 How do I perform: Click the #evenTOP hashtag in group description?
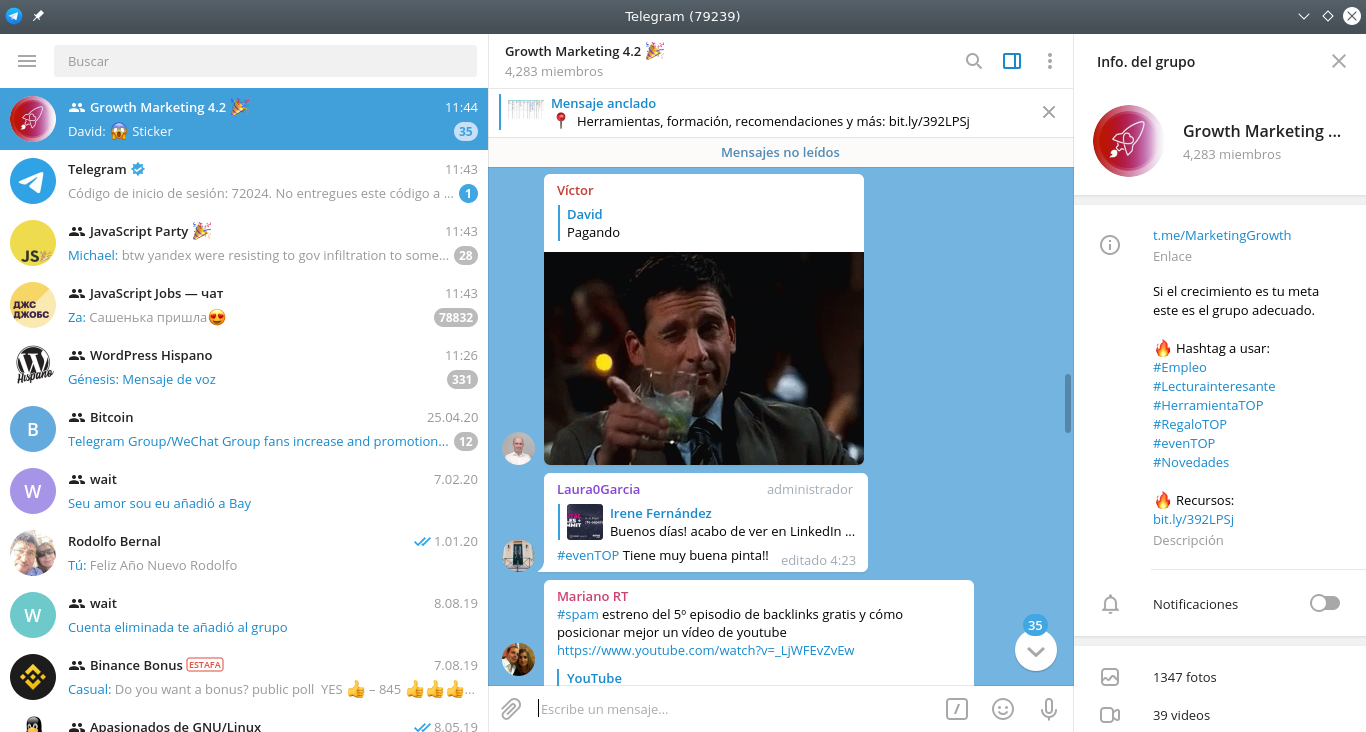coord(1184,443)
